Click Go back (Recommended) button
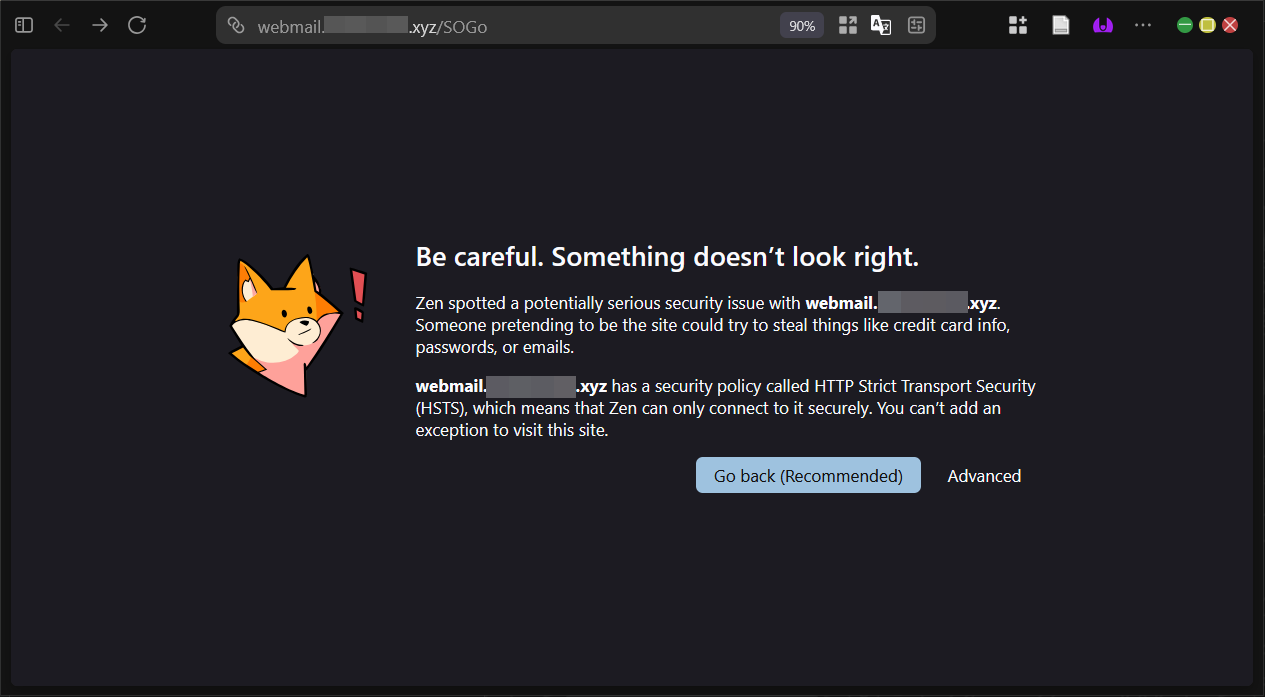The width and height of the screenshot is (1265, 697). [808, 476]
